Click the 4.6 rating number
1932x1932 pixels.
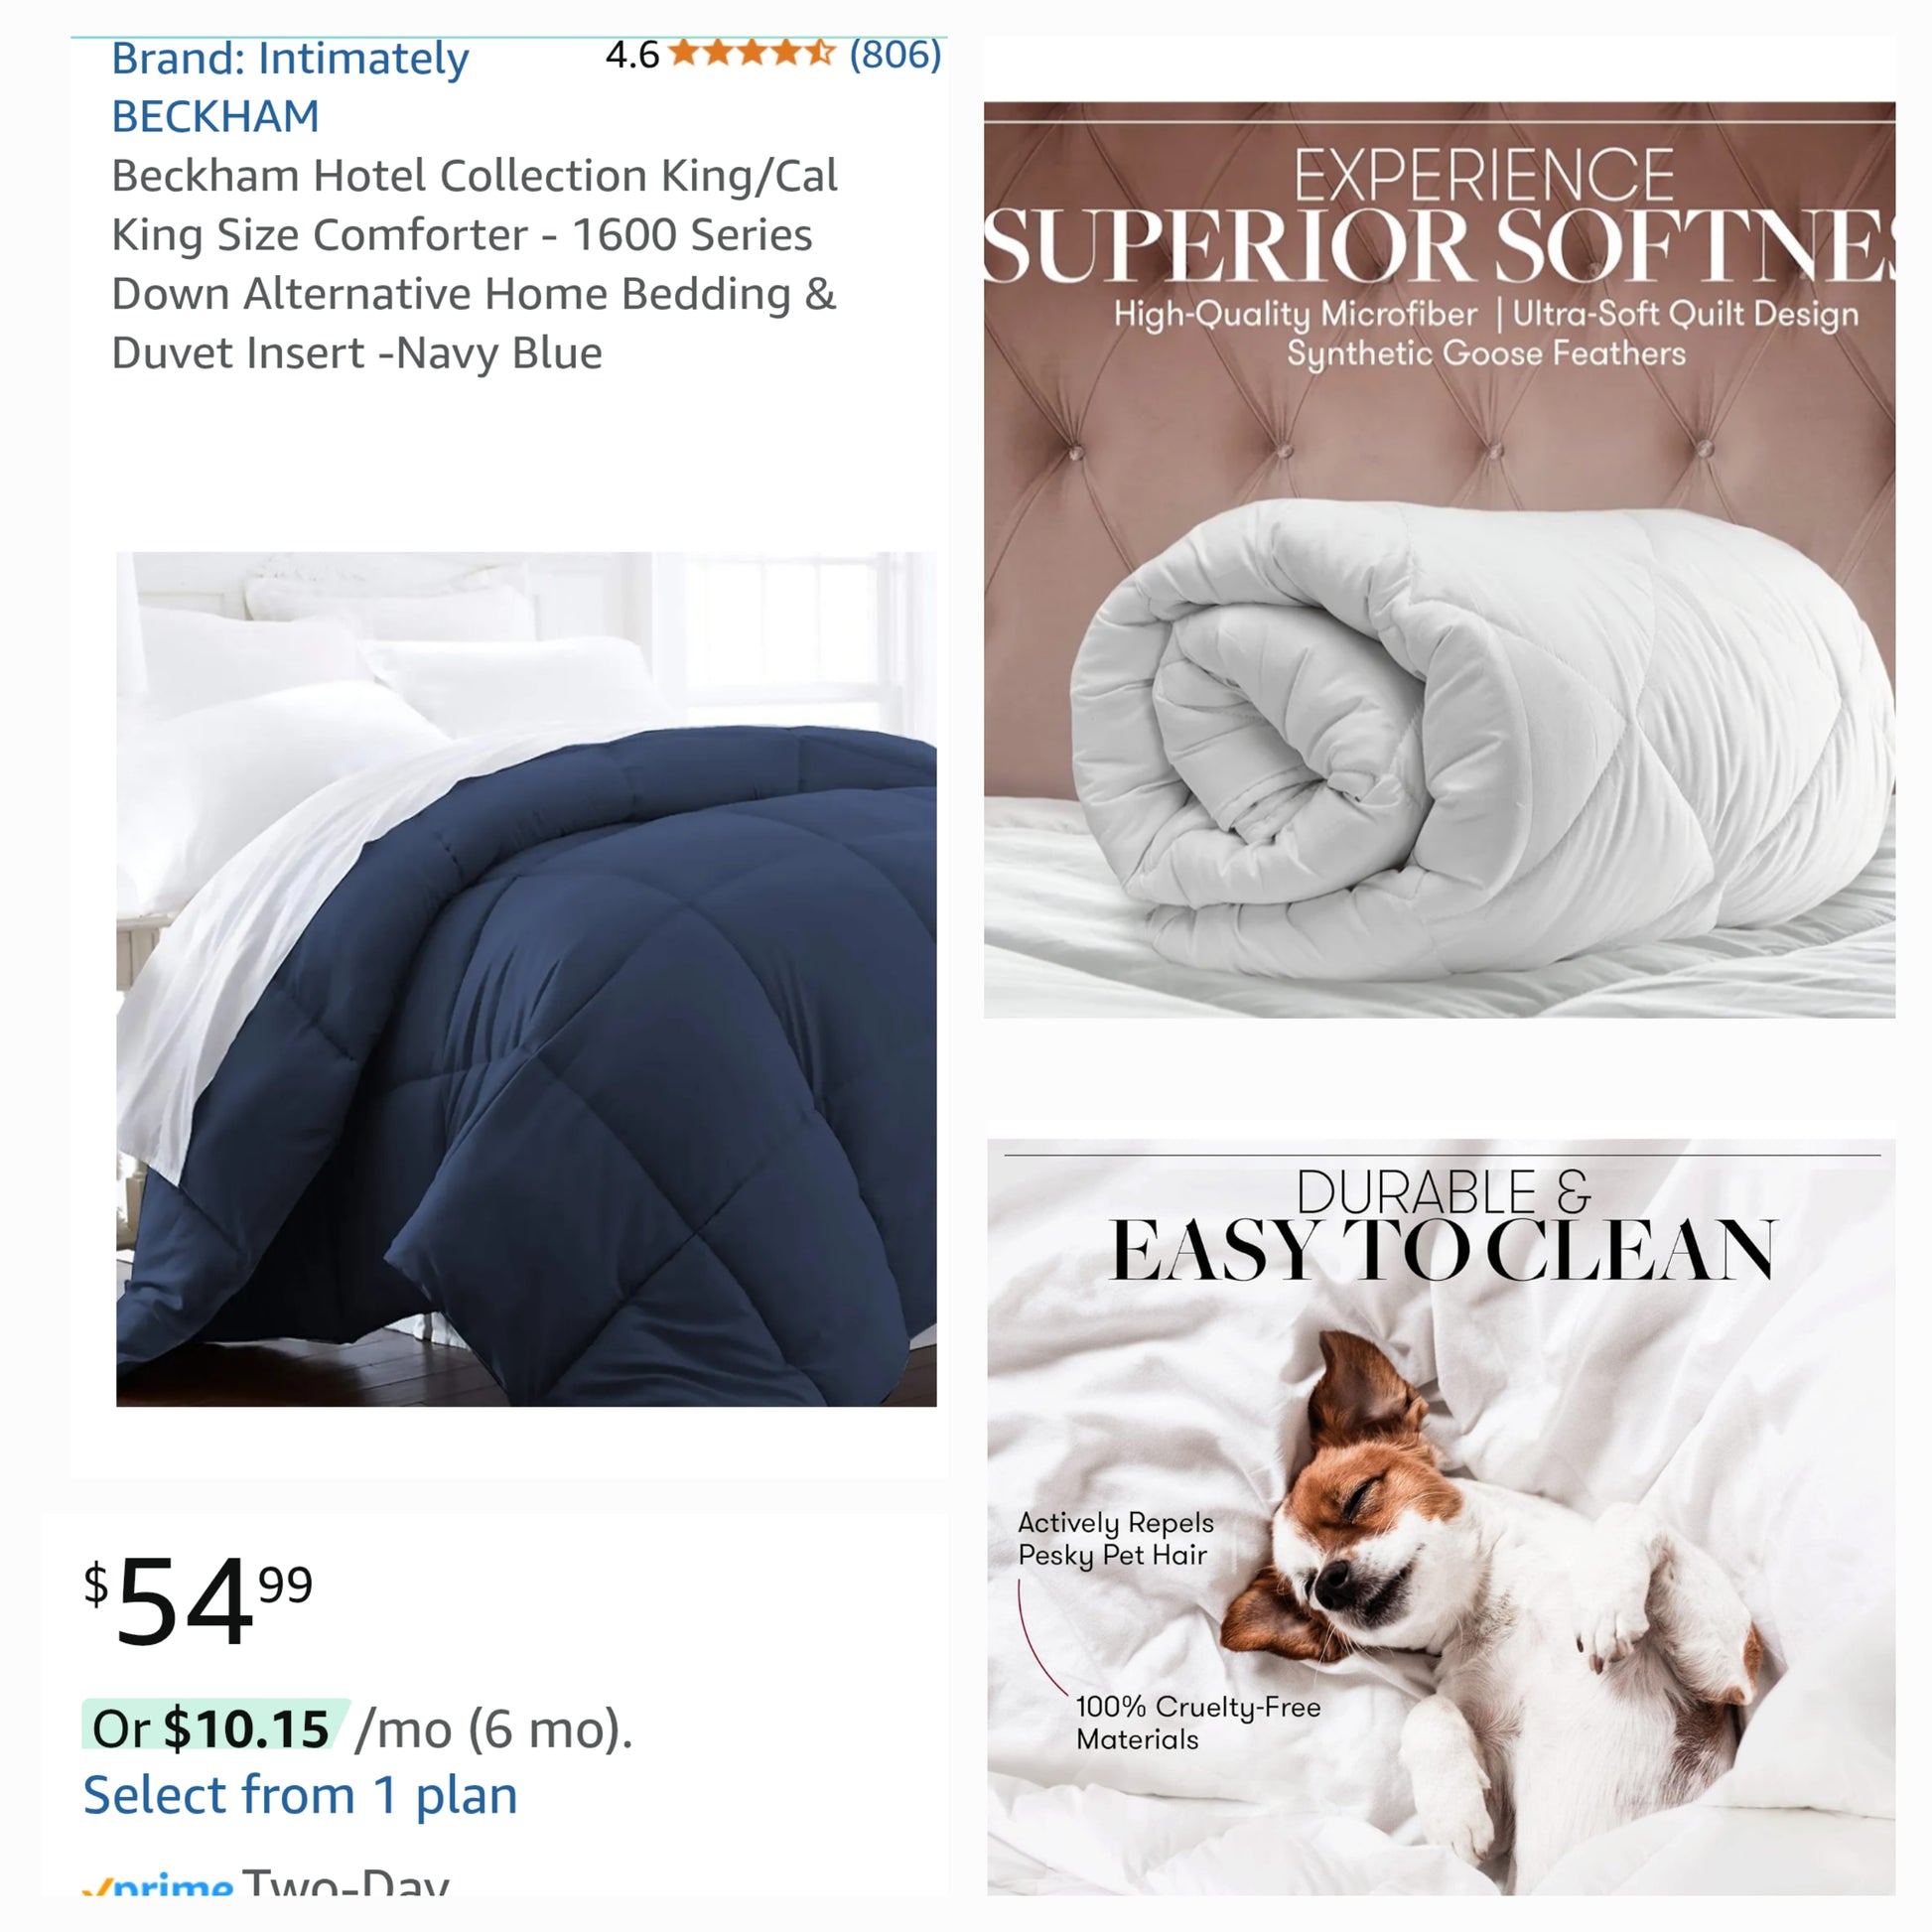tap(632, 55)
